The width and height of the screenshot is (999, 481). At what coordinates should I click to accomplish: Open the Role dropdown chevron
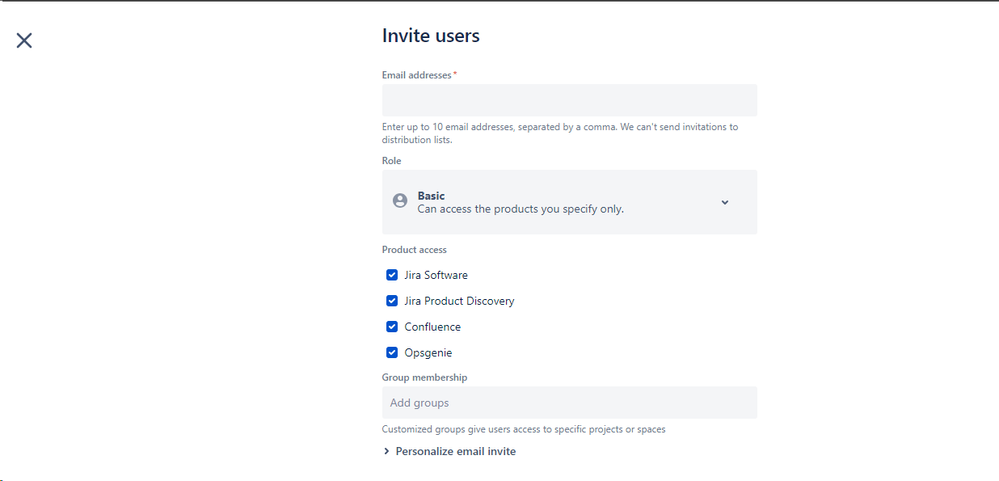724,202
